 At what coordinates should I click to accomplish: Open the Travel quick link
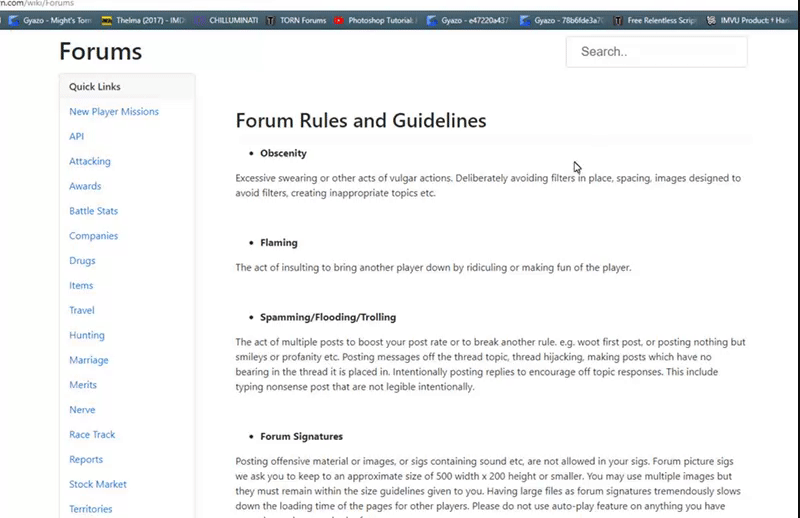pos(82,310)
